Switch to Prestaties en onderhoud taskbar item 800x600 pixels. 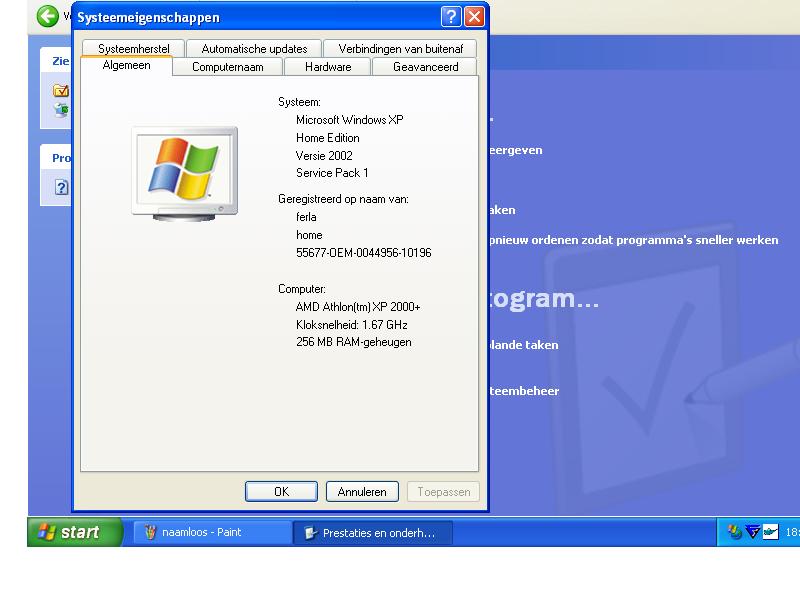(x=372, y=533)
